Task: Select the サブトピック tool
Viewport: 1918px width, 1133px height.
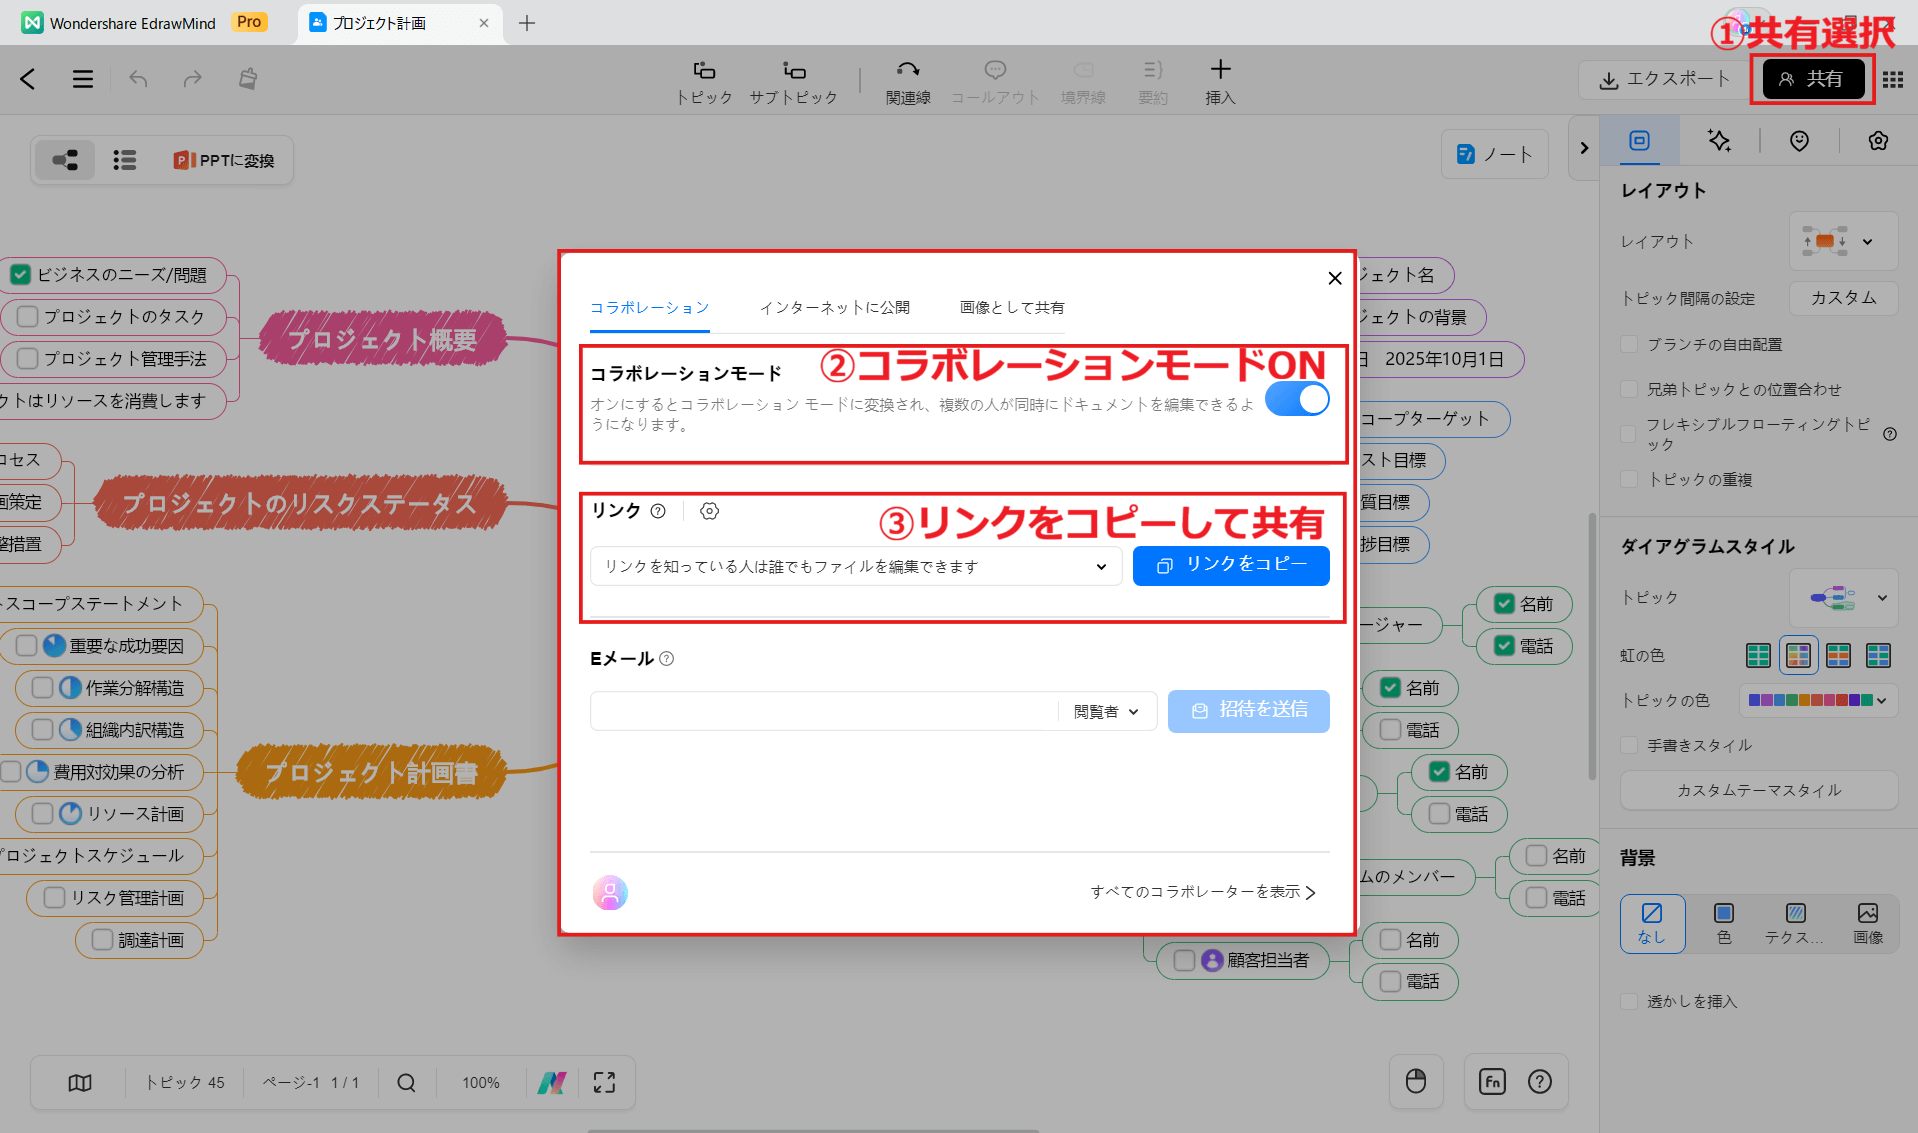Action: point(793,80)
